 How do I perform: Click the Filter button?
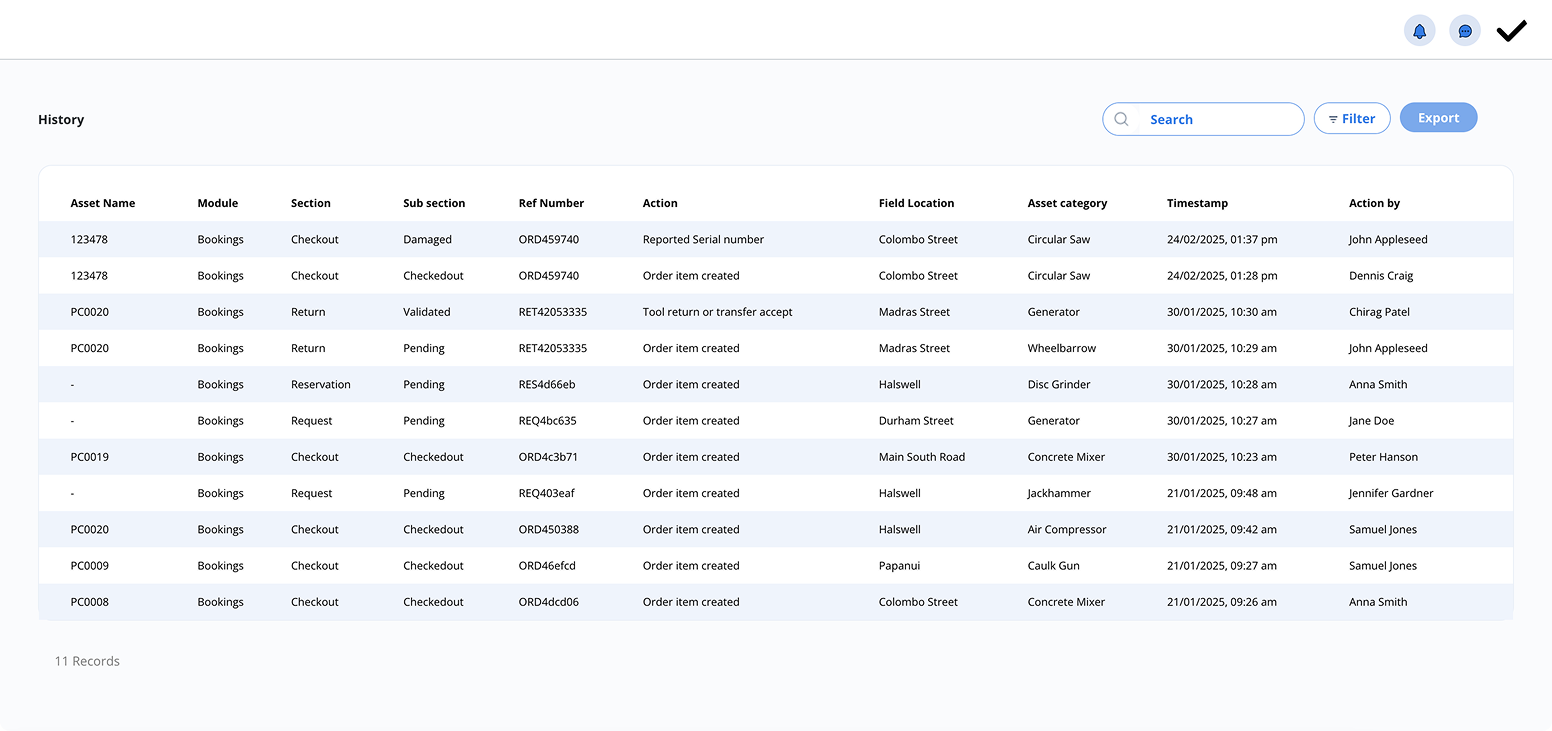(1351, 118)
